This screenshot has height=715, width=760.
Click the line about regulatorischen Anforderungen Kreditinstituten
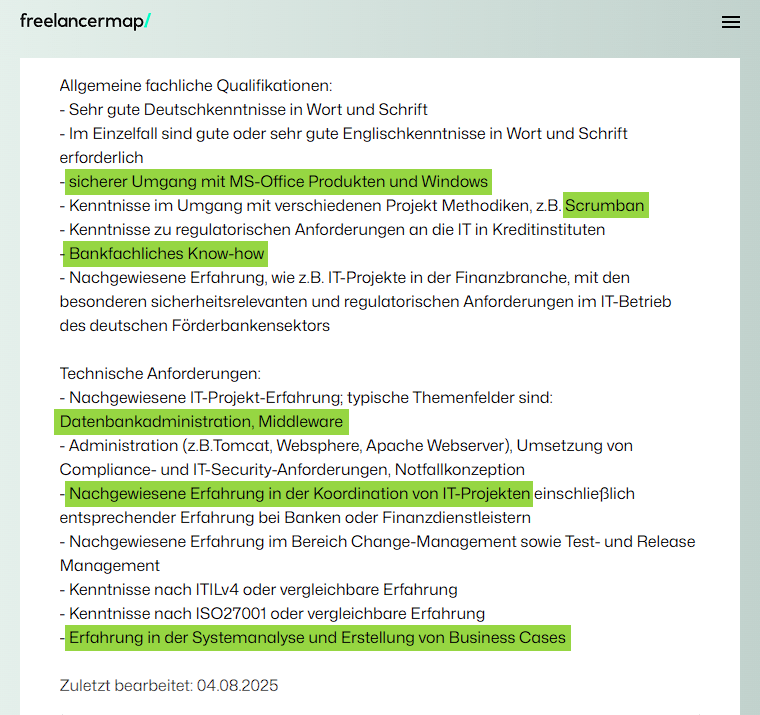pos(332,230)
